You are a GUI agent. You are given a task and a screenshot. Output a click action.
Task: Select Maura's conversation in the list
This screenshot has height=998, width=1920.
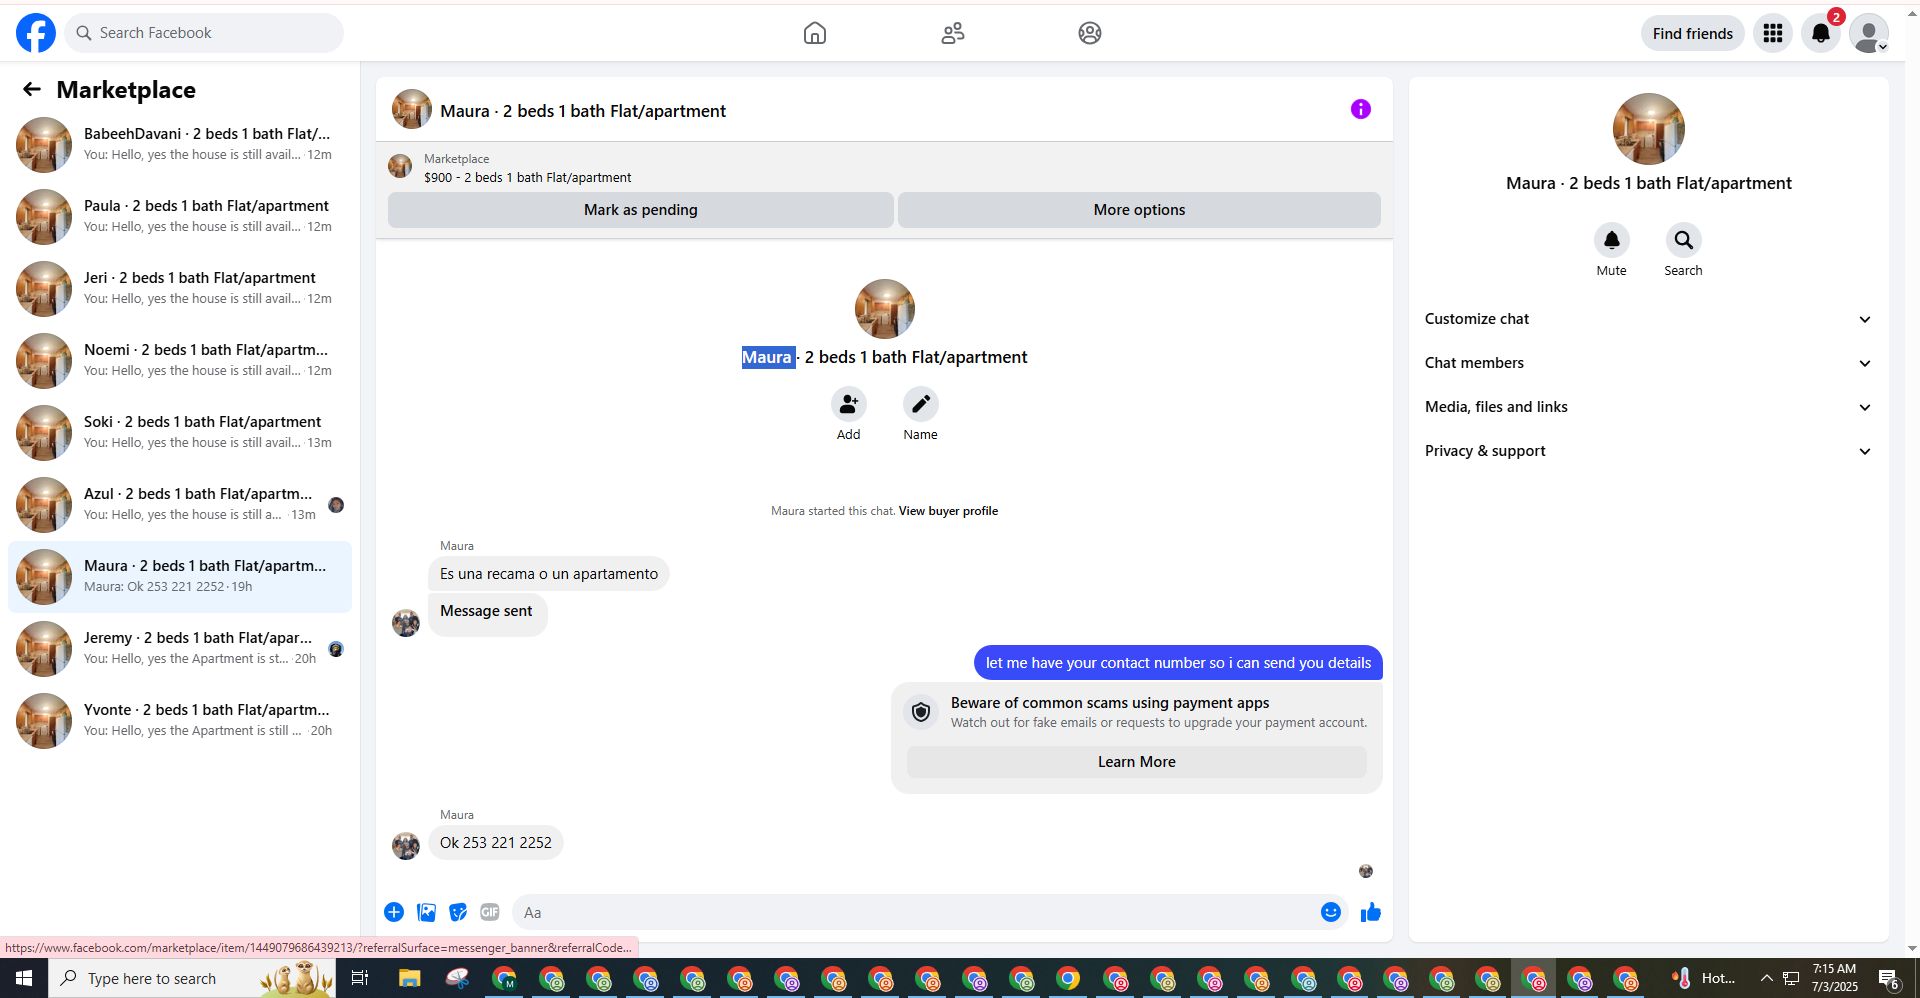pos(180,577)
